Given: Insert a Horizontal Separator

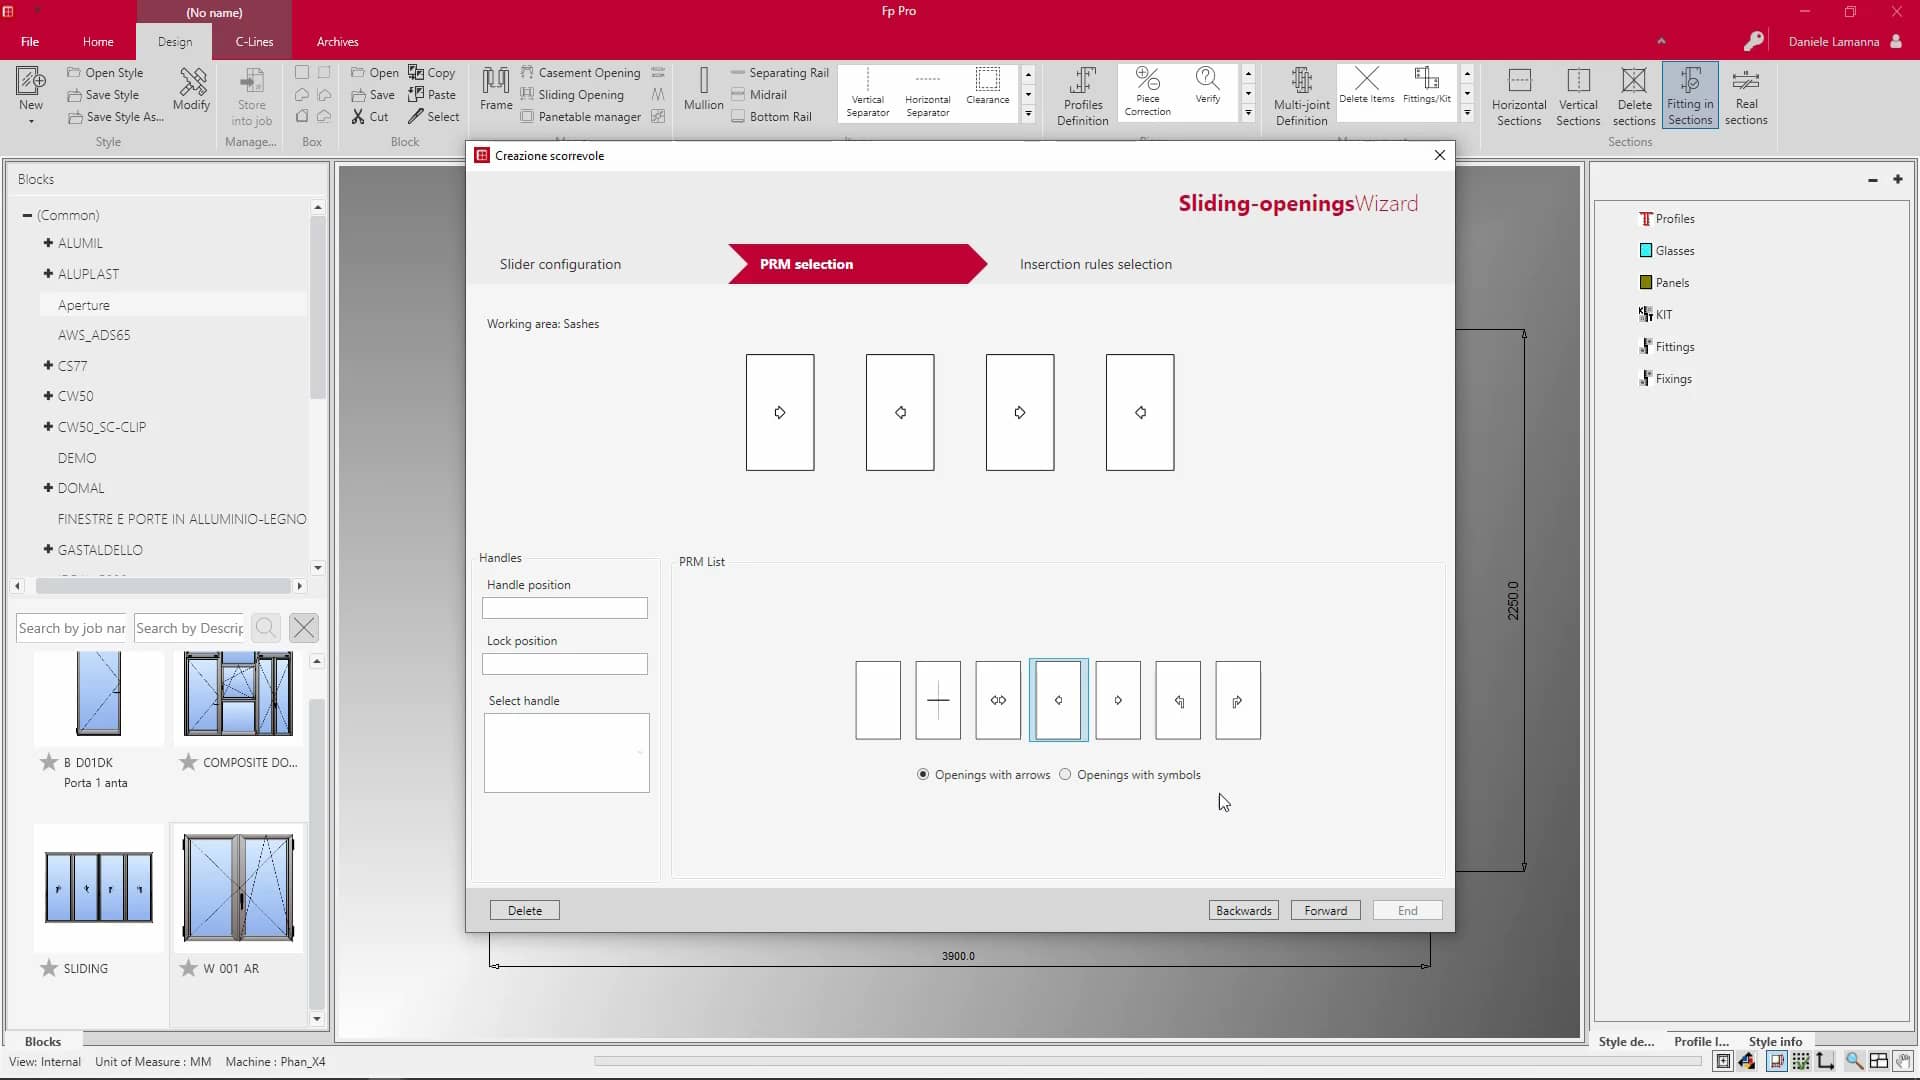Looking at the screenshot, I should click(x=927, y=93).
